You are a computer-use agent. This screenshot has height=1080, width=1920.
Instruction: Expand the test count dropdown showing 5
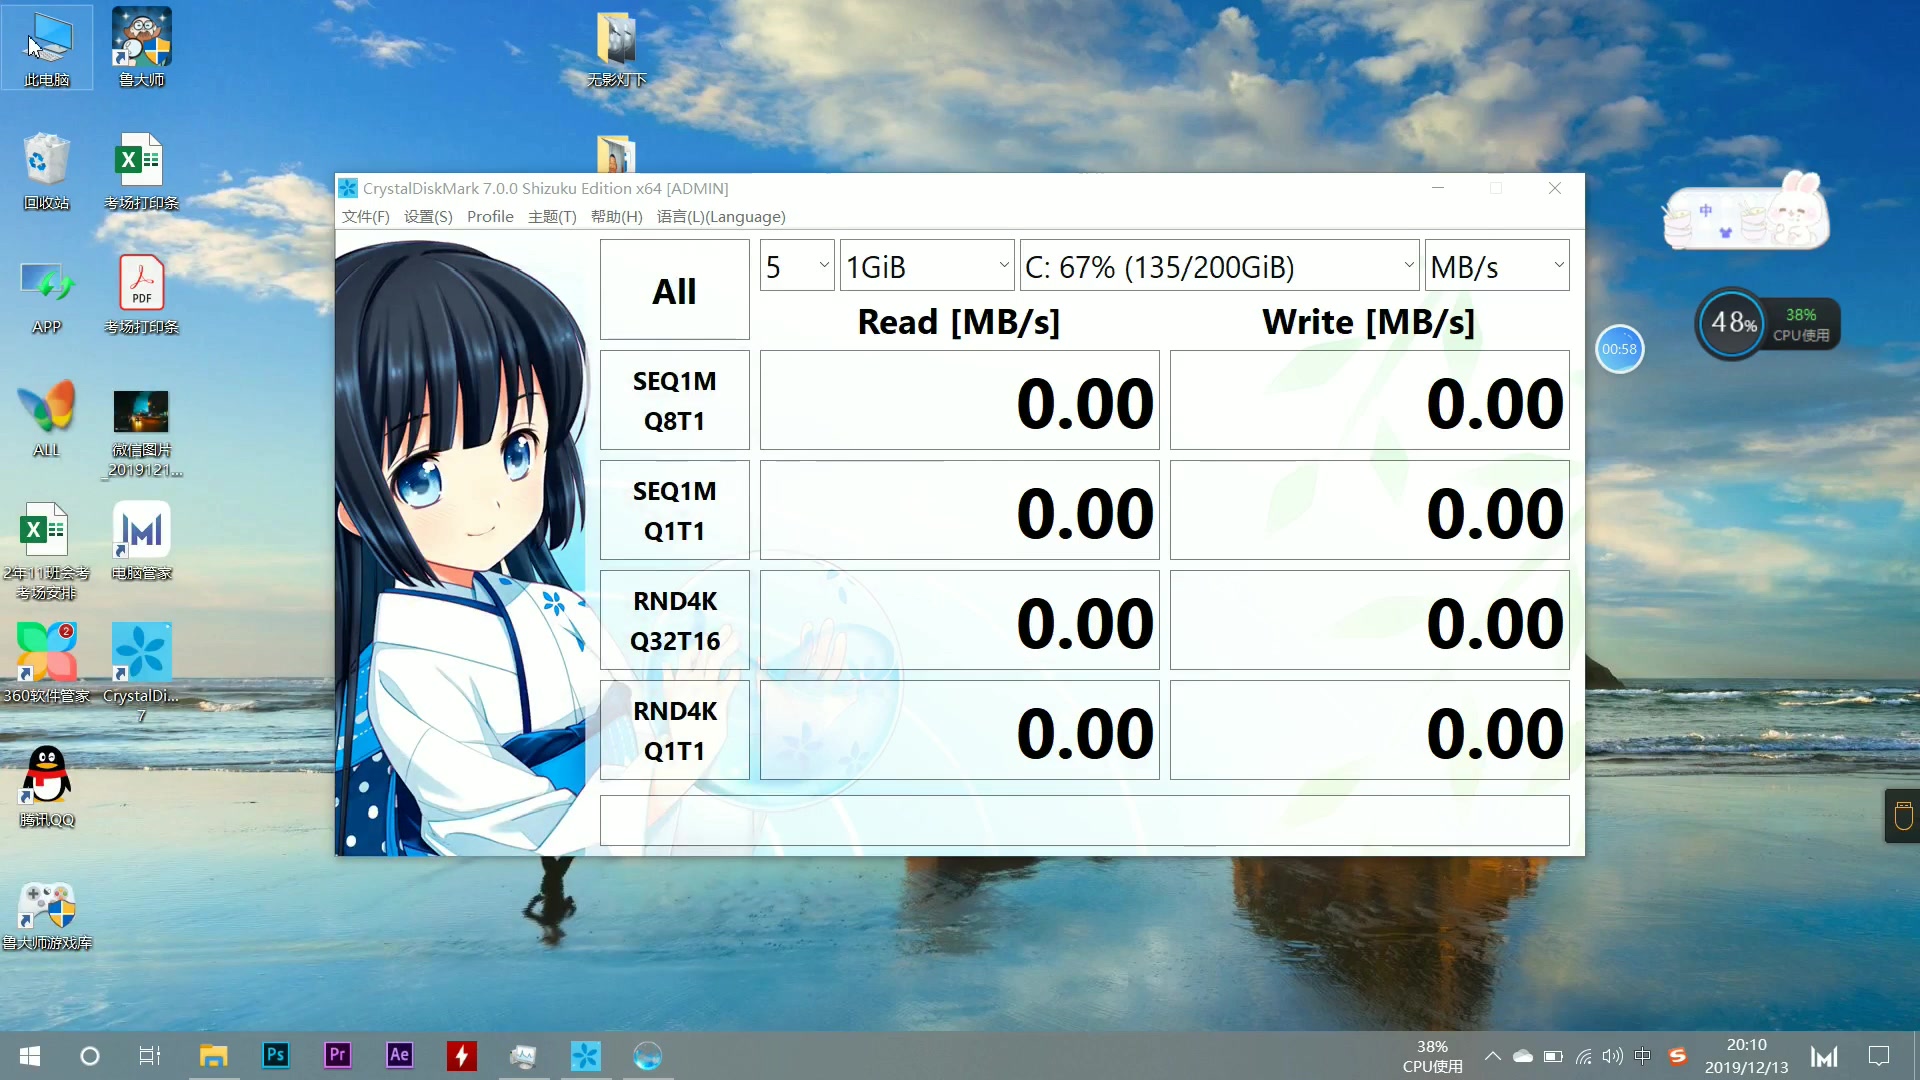click(797, 266)
